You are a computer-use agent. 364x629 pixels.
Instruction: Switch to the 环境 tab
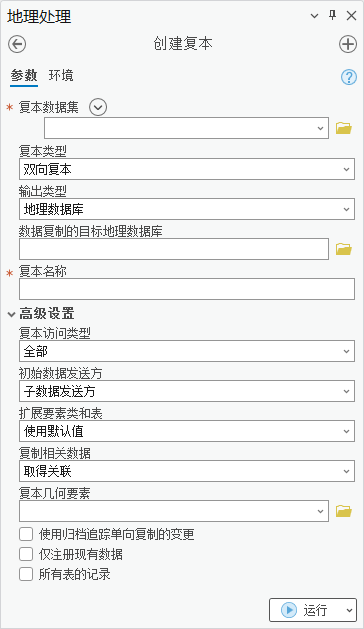point(61,75)
